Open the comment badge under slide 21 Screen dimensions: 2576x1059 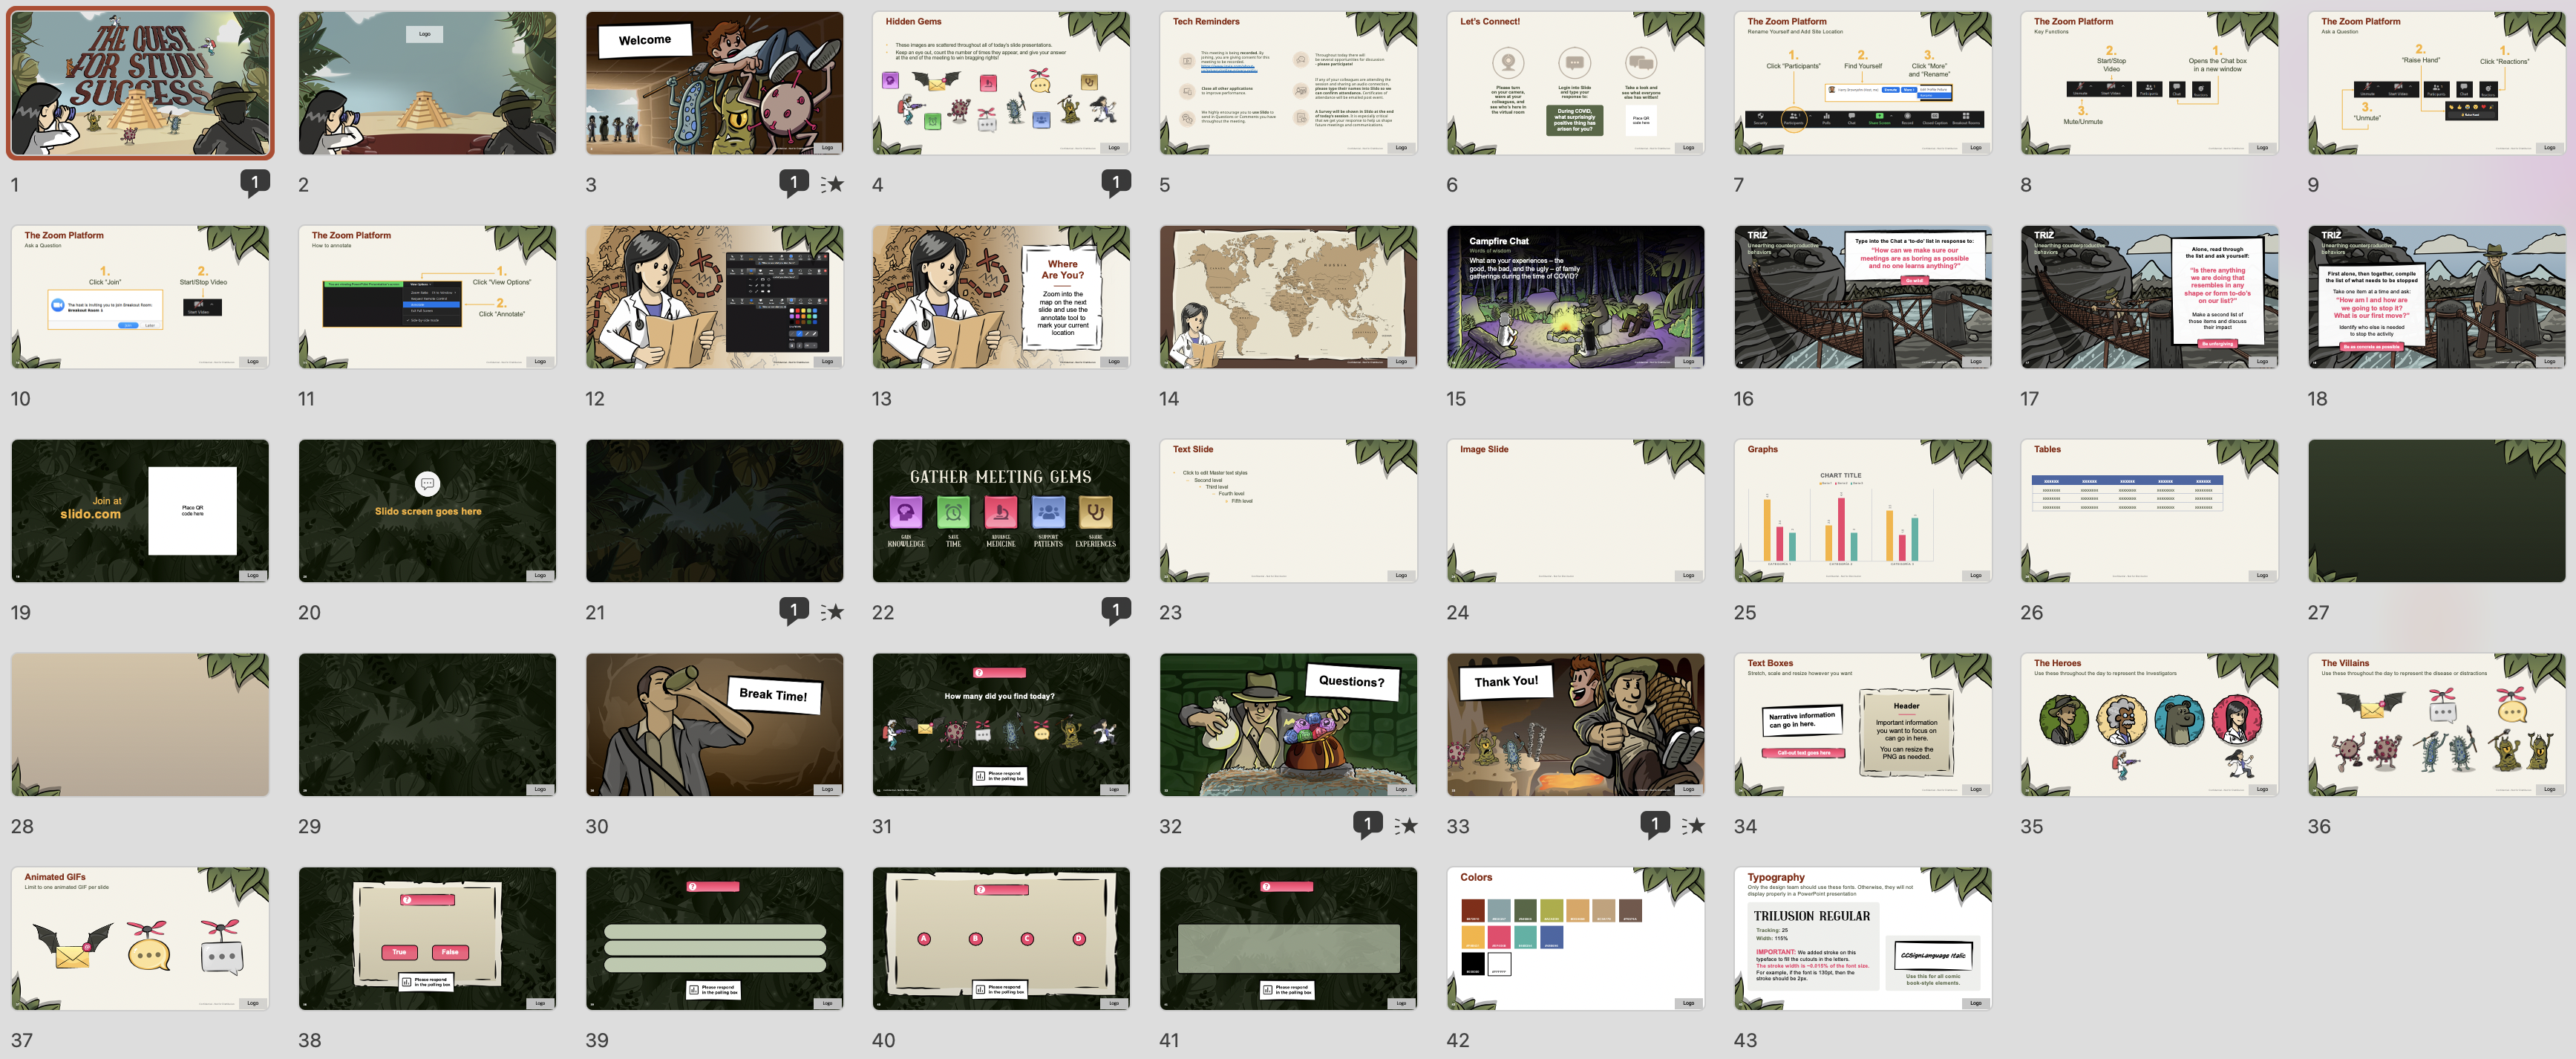tap(794, 611)
